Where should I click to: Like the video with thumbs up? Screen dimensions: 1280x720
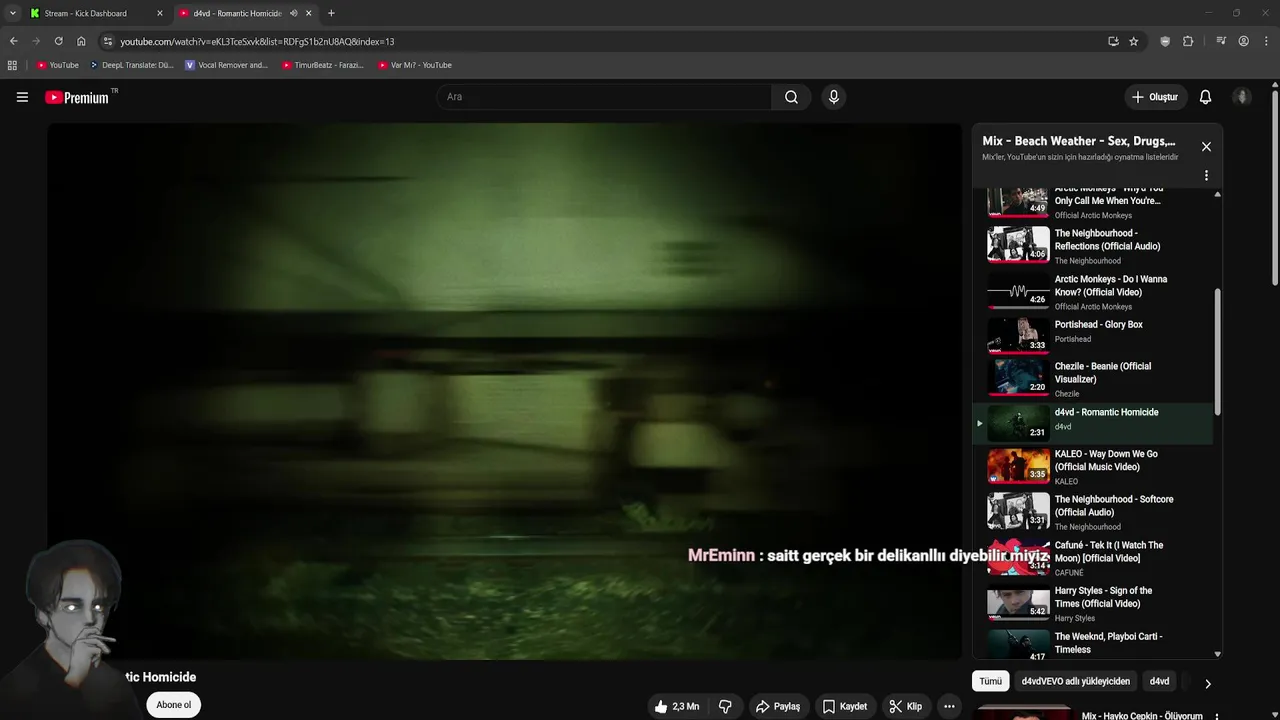(x=677, y=706)
